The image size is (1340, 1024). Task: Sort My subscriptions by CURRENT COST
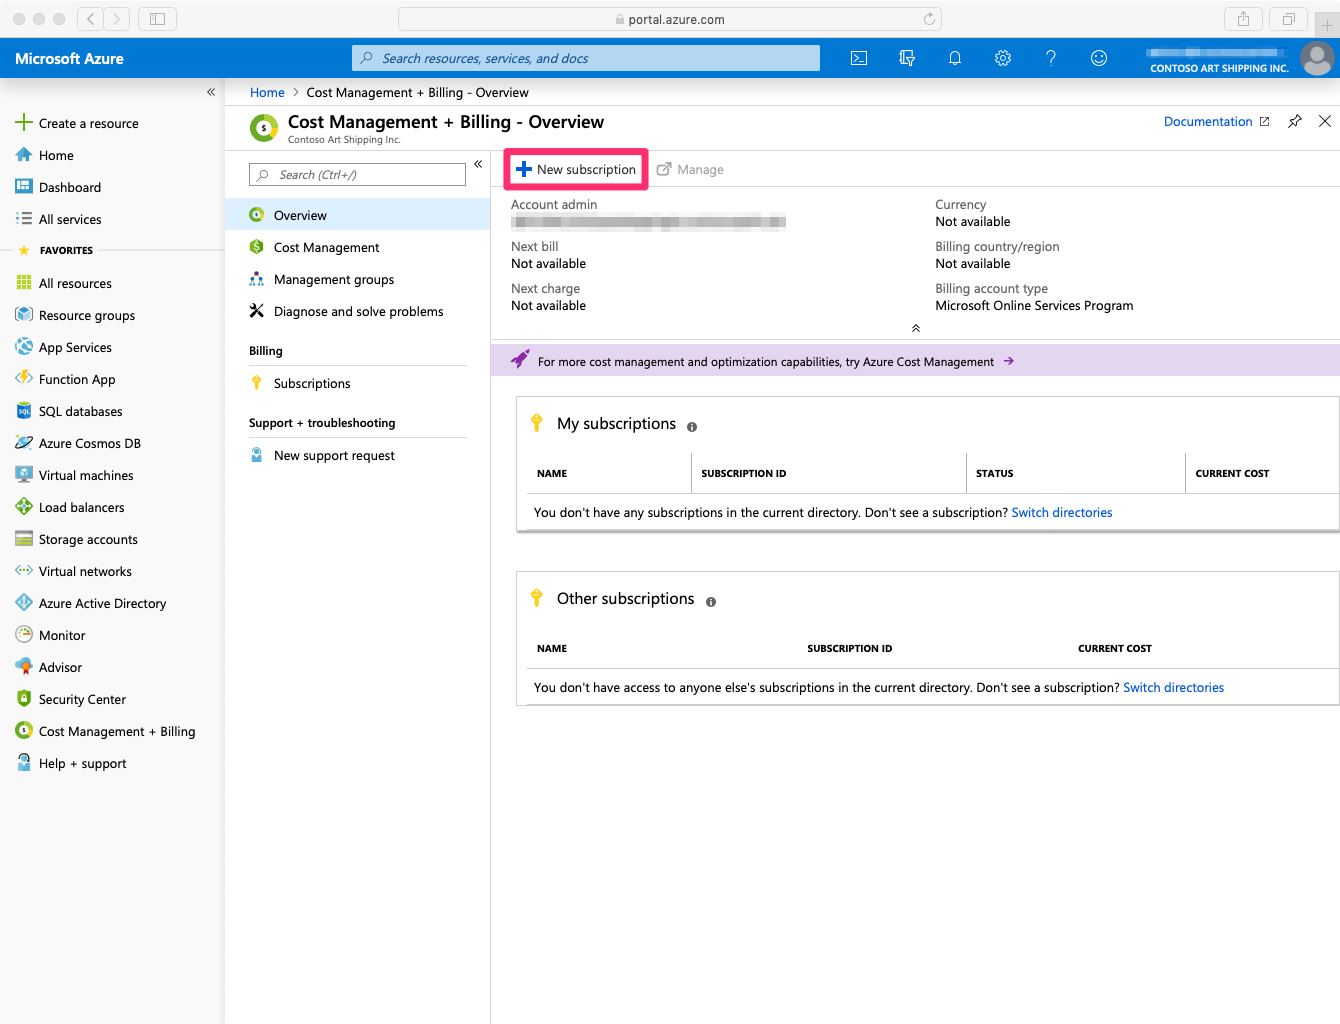tap(1232, 473)
